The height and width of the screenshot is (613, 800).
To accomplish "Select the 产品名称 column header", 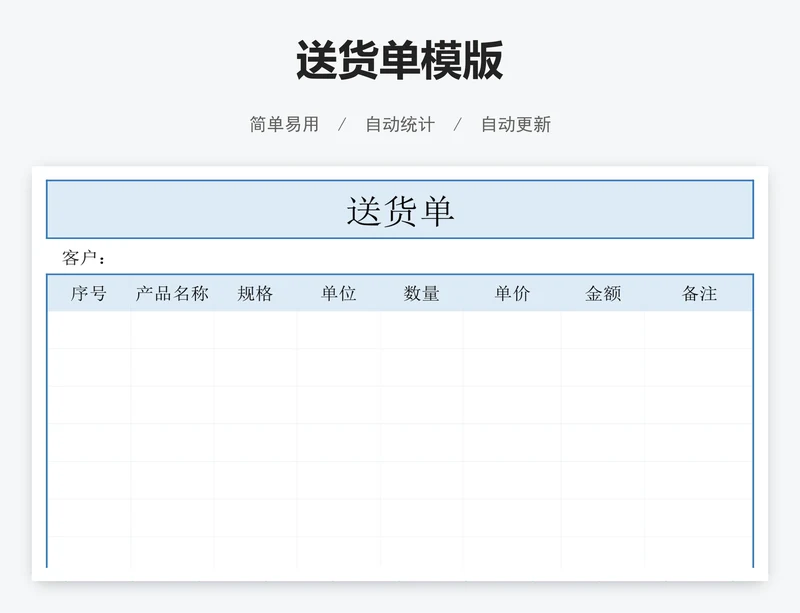I will pos(172,293).
